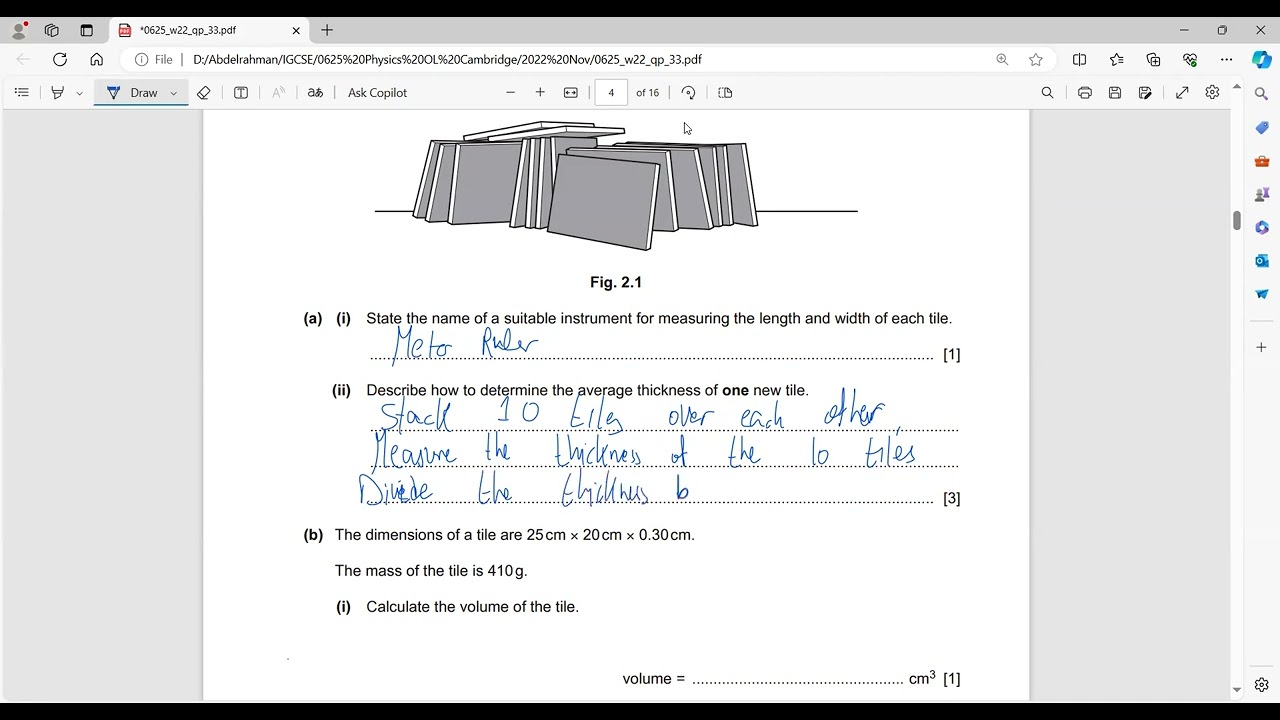Click the 'of 16' page count text
Image resolution: width=1280 pixels, height=720 pixels.
pos(648,93)
